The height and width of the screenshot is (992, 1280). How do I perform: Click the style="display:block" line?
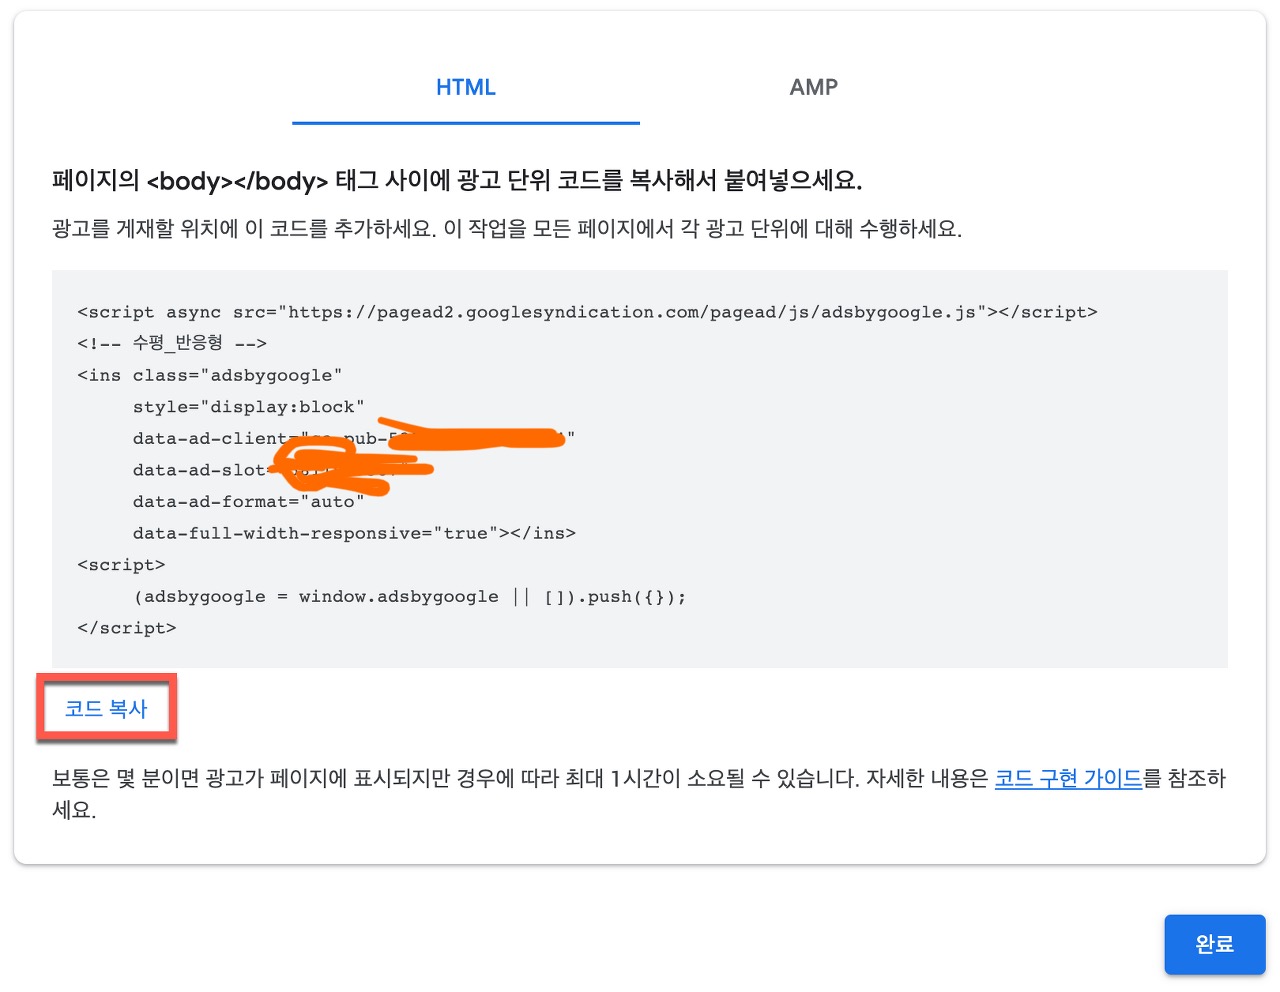249,407
